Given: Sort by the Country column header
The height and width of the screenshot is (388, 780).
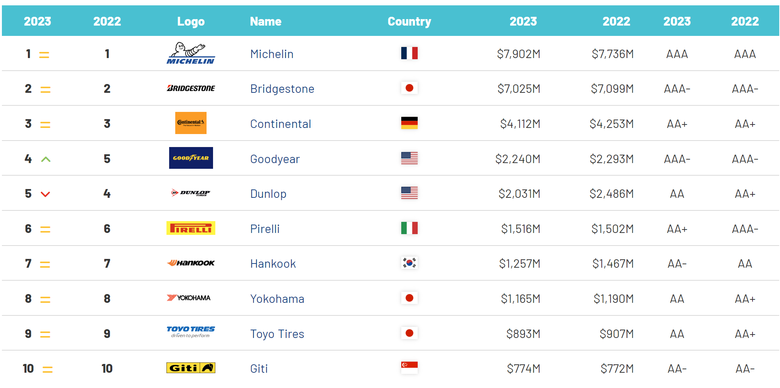Looking at the screenshot, I should click(409, 21).
